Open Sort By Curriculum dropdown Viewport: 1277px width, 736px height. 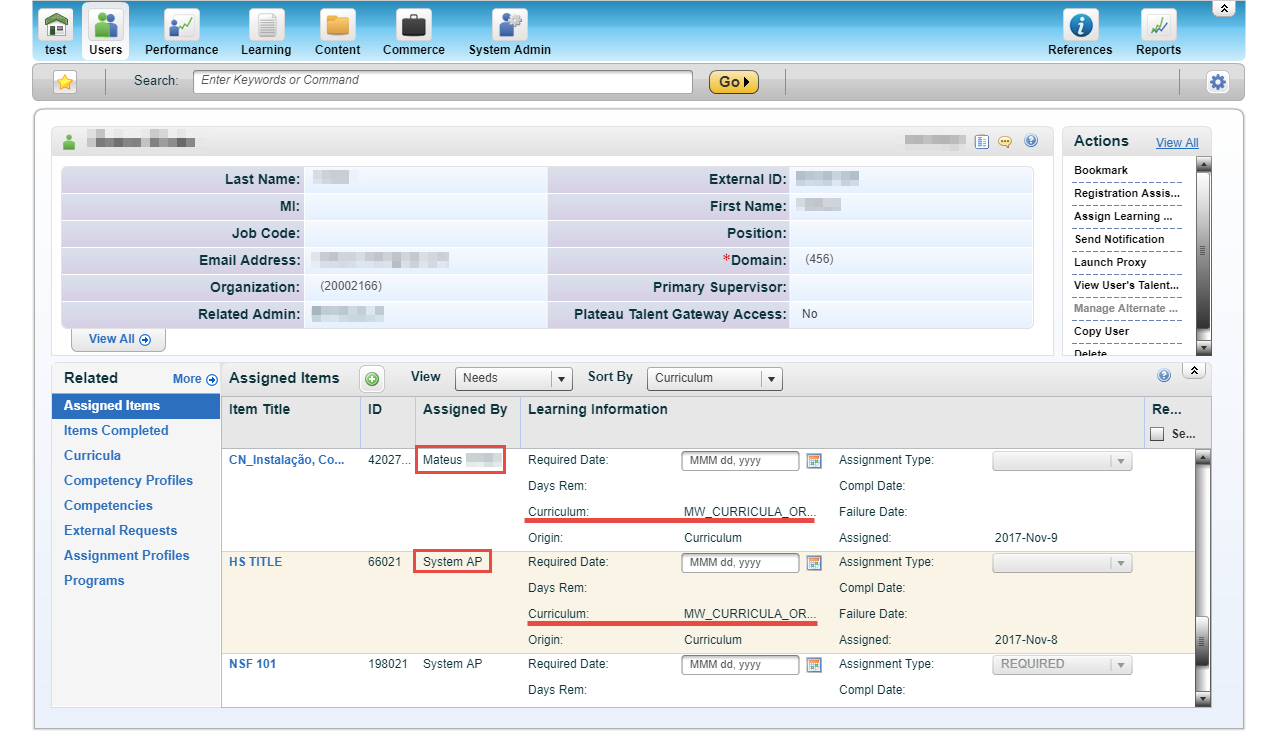715,379
